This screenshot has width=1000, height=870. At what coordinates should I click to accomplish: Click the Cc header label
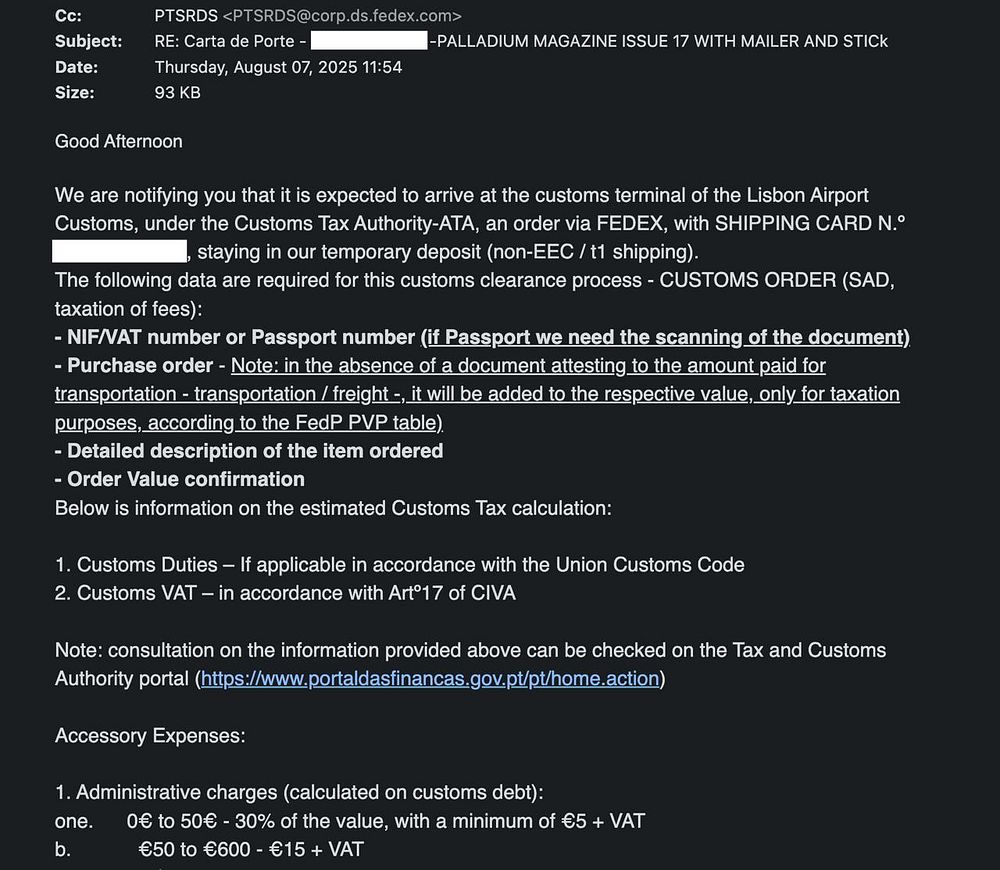[x=68, y=16]
